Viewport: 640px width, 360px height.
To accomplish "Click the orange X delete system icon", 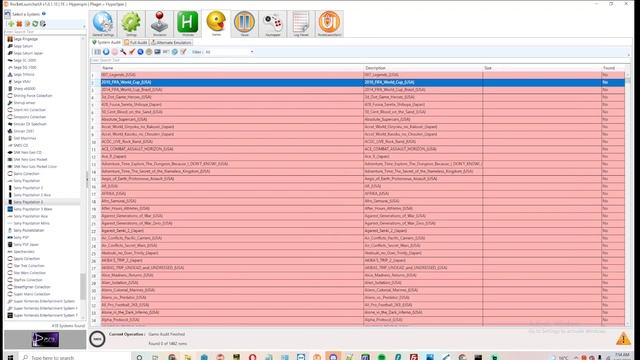I will tap(19, 24).
